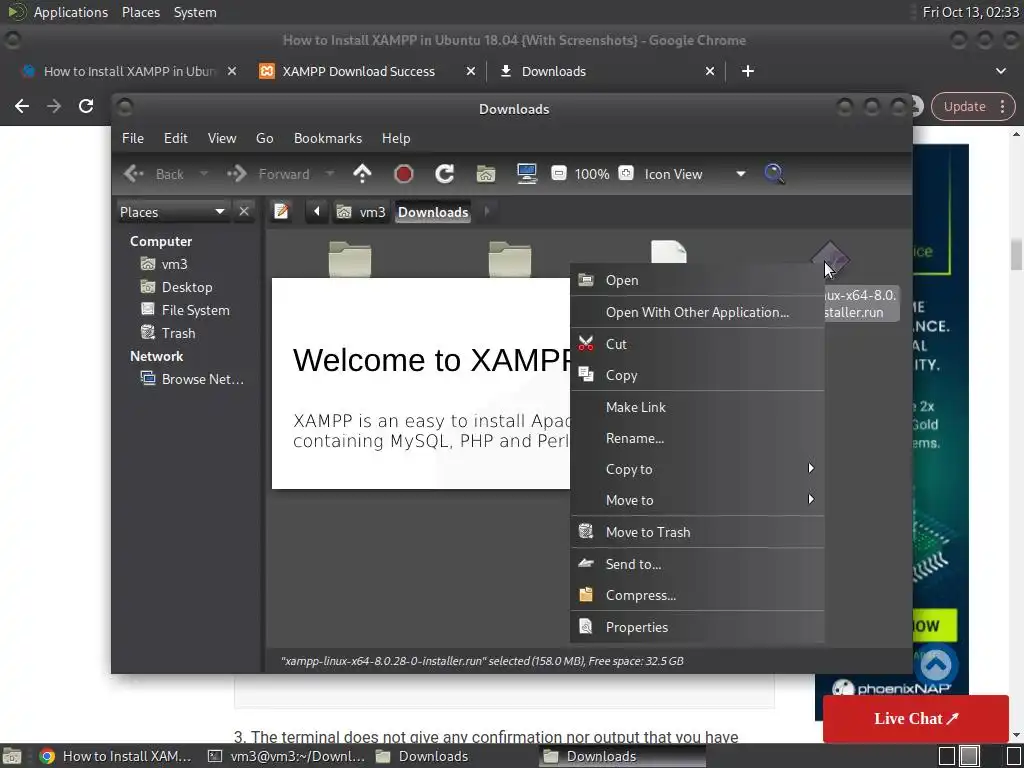The width and height of the screenshot is (1024, 768).
Task: Expand the Copy to submenu
Action: (697, 469)
